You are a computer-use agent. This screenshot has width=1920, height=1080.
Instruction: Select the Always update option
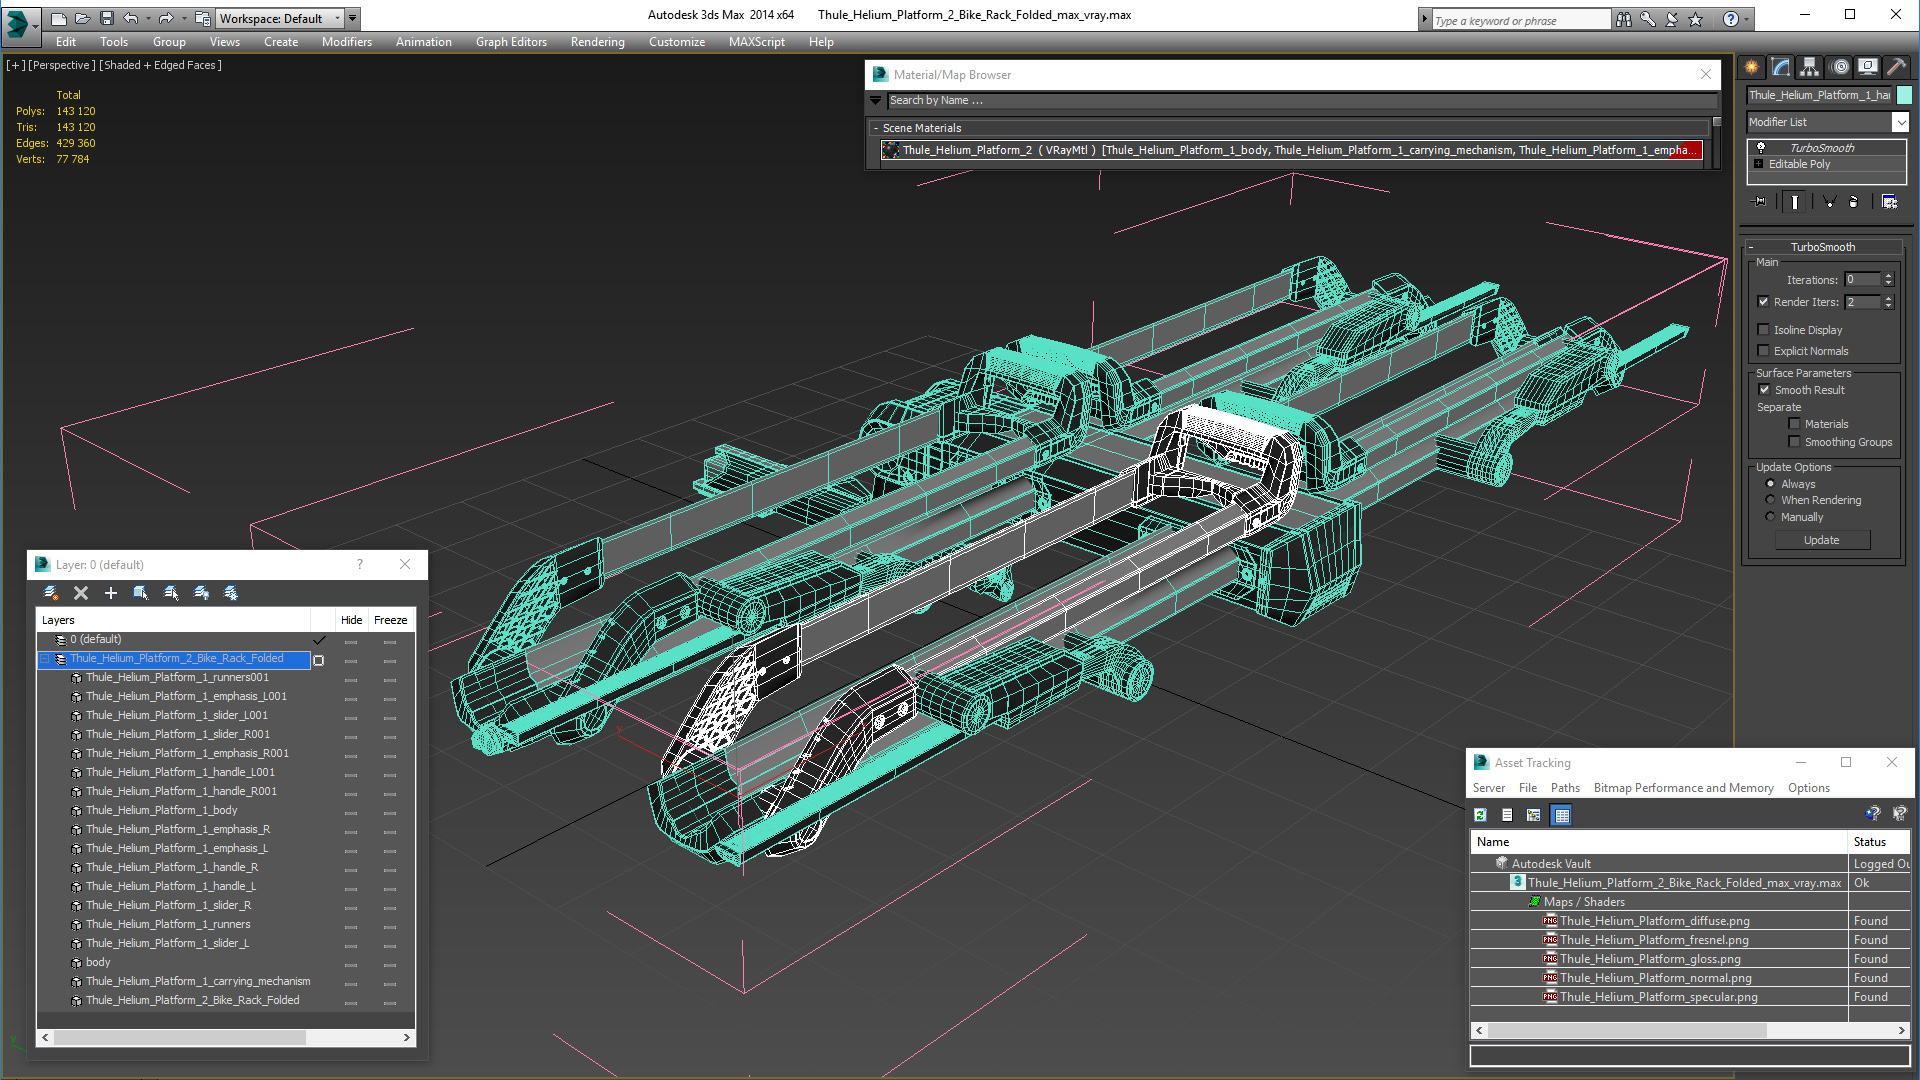(x=1770, y=484)
